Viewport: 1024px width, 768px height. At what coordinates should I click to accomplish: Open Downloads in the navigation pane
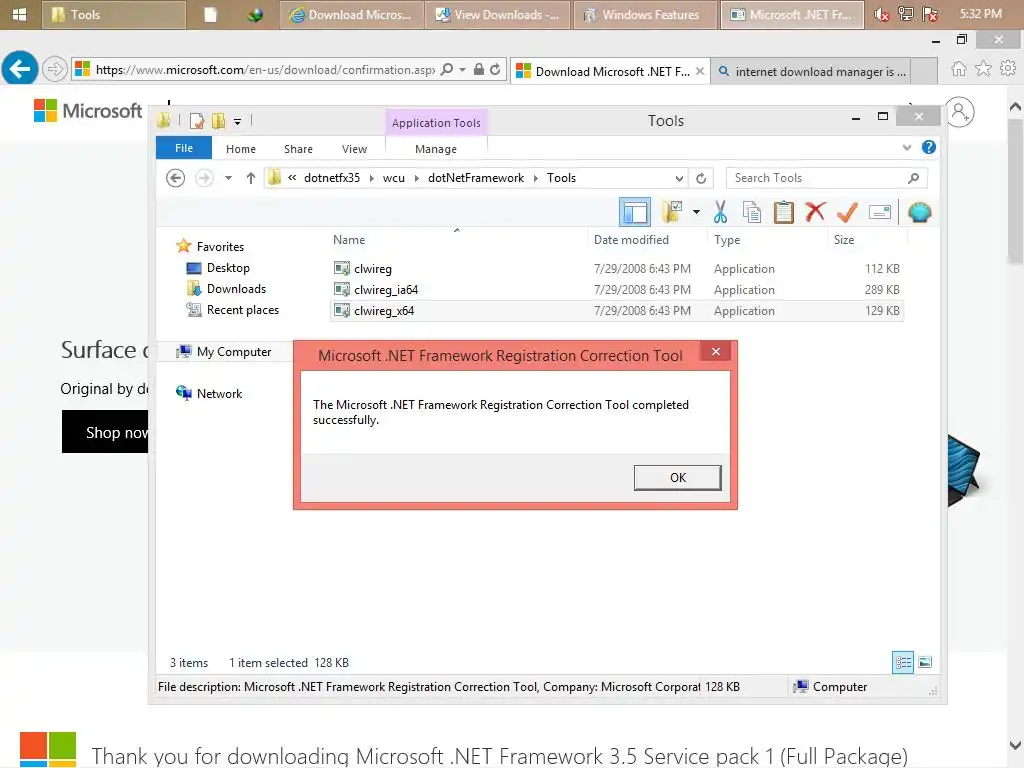click(236, 289)
